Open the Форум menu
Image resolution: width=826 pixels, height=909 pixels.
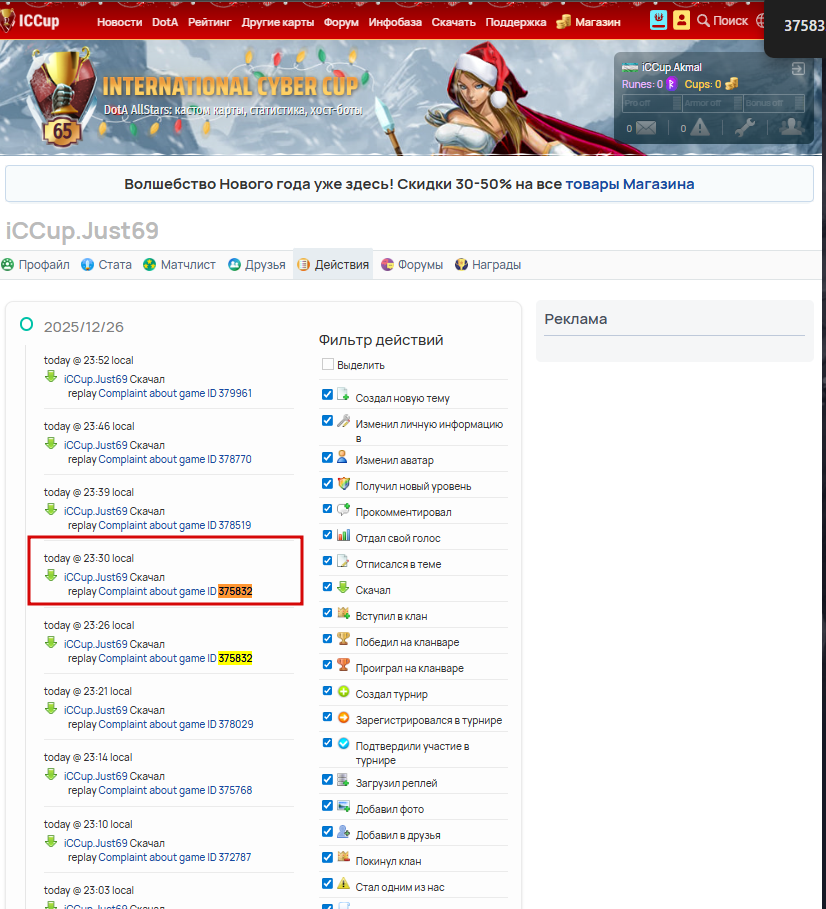click(x=341, y=22)
